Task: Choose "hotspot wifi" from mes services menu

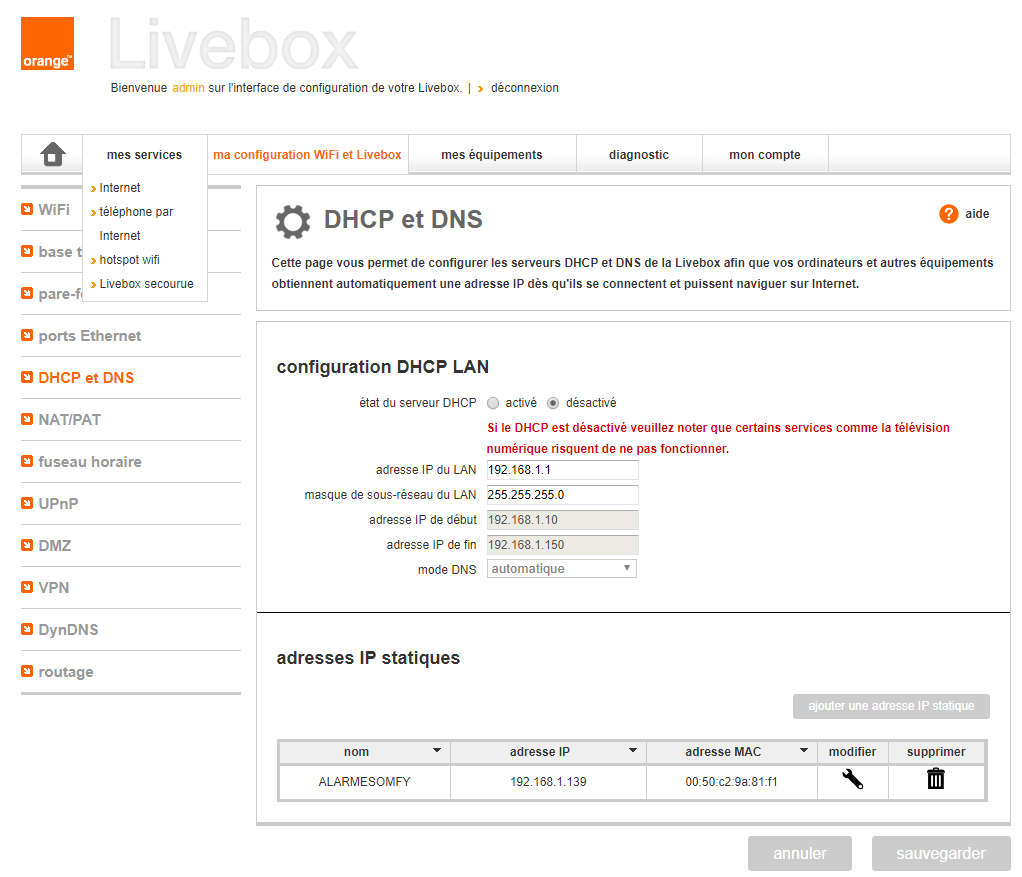Action: (129, 260)
